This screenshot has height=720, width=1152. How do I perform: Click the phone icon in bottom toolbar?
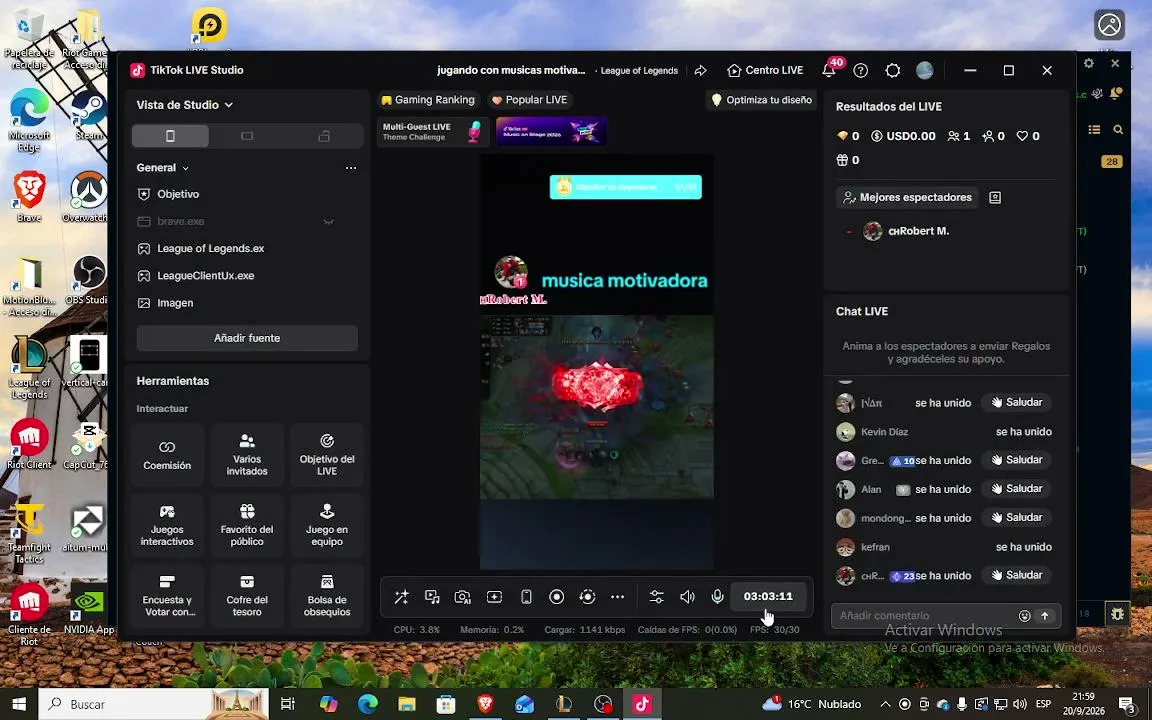[526, 597]
